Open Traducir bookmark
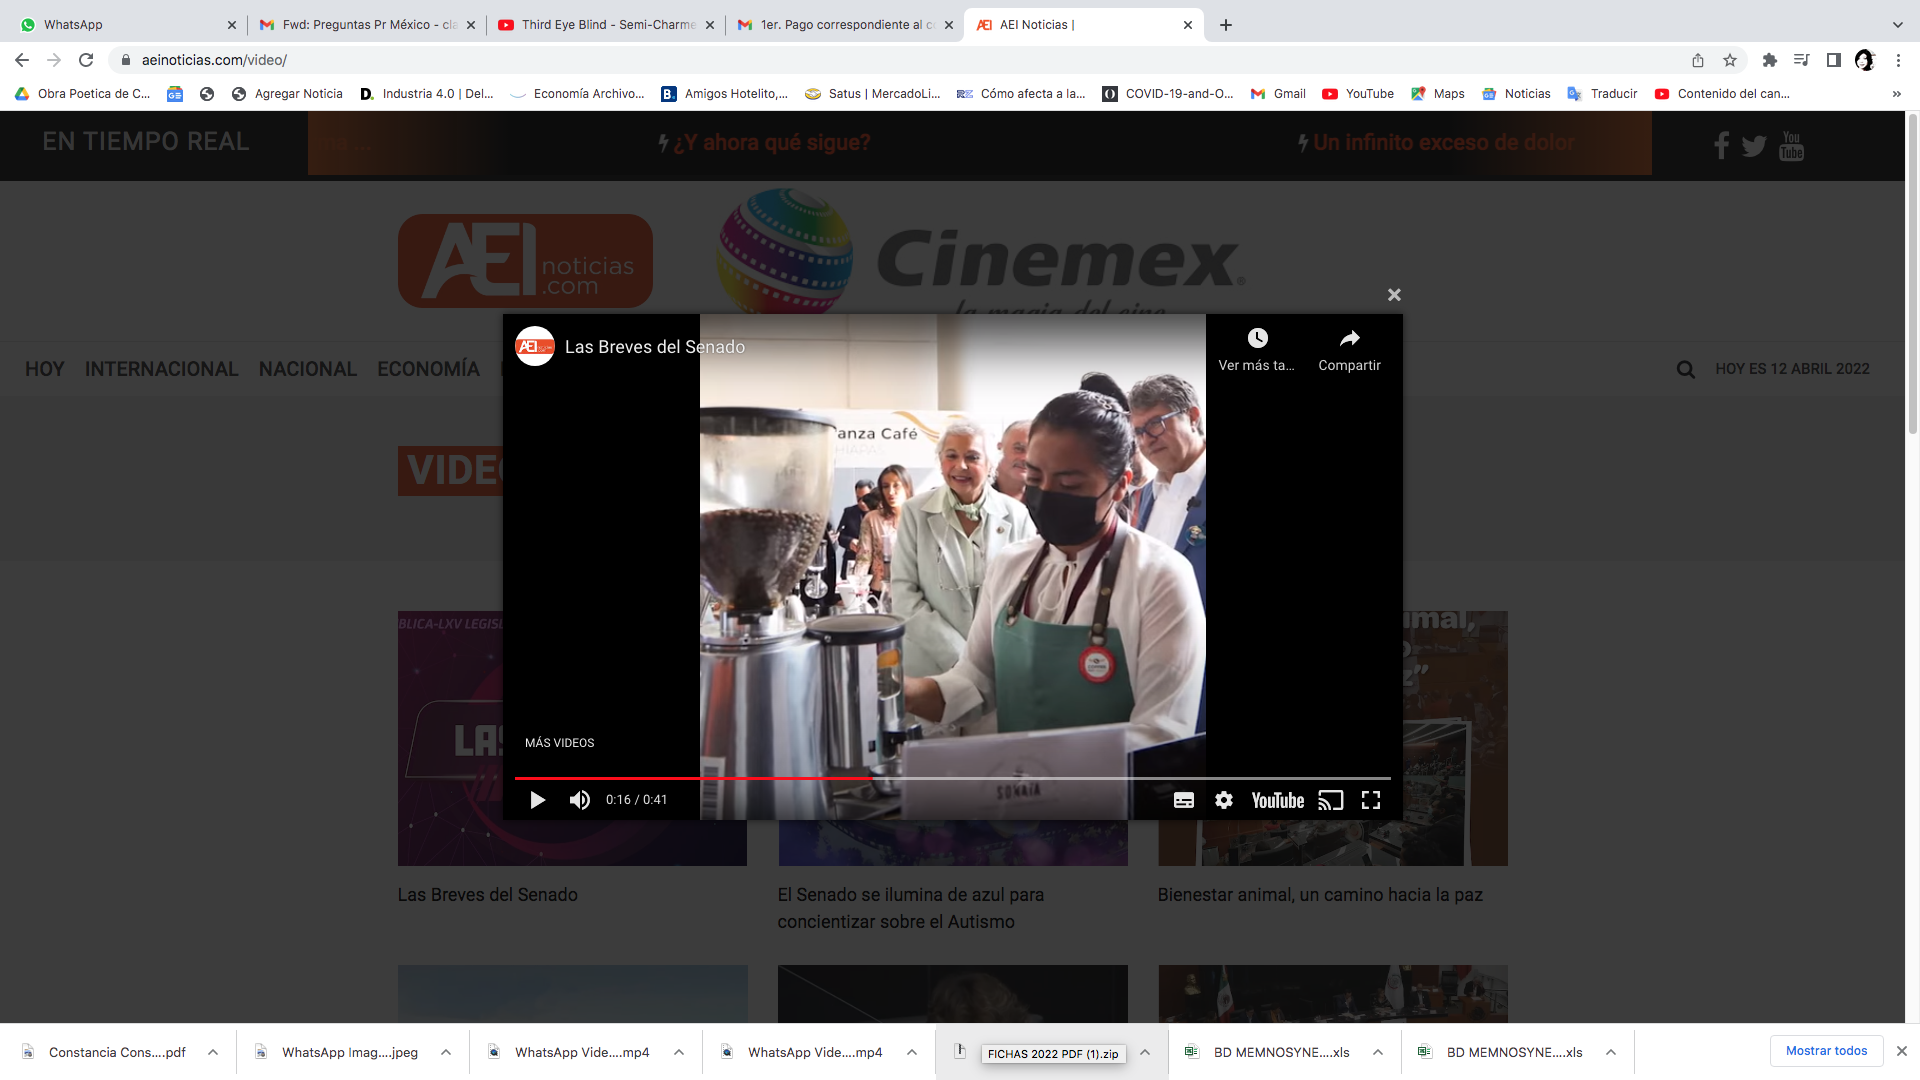 tap(1602, 94)
